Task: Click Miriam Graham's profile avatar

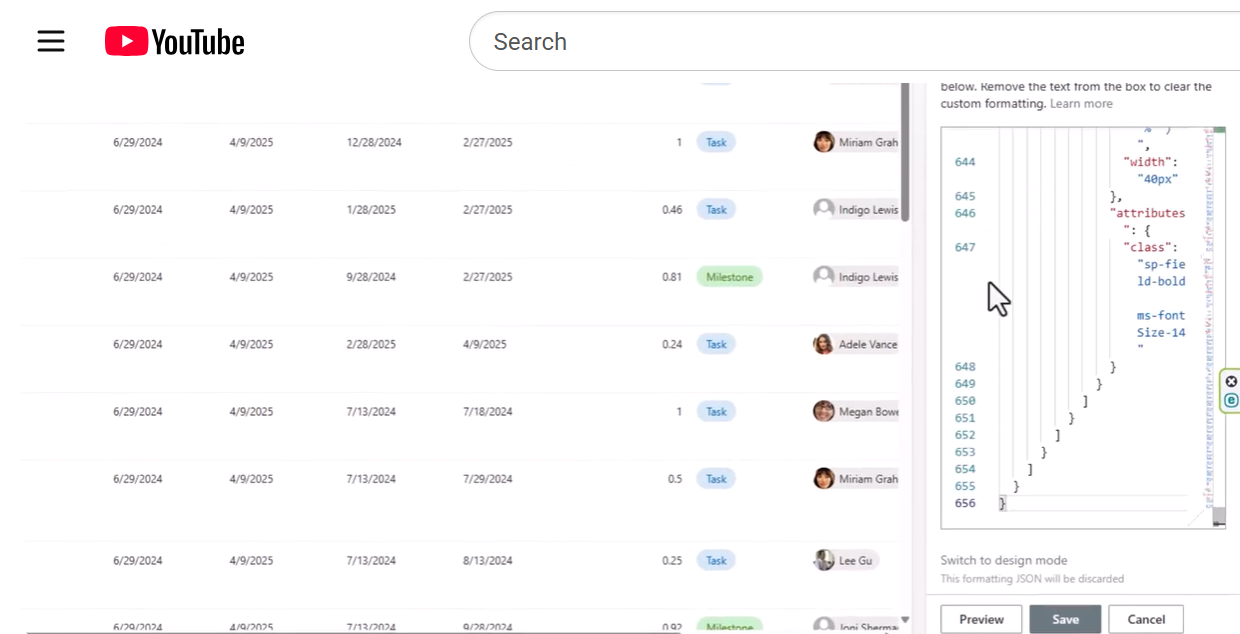Action: pyautogui.click(x=823, y=142)
